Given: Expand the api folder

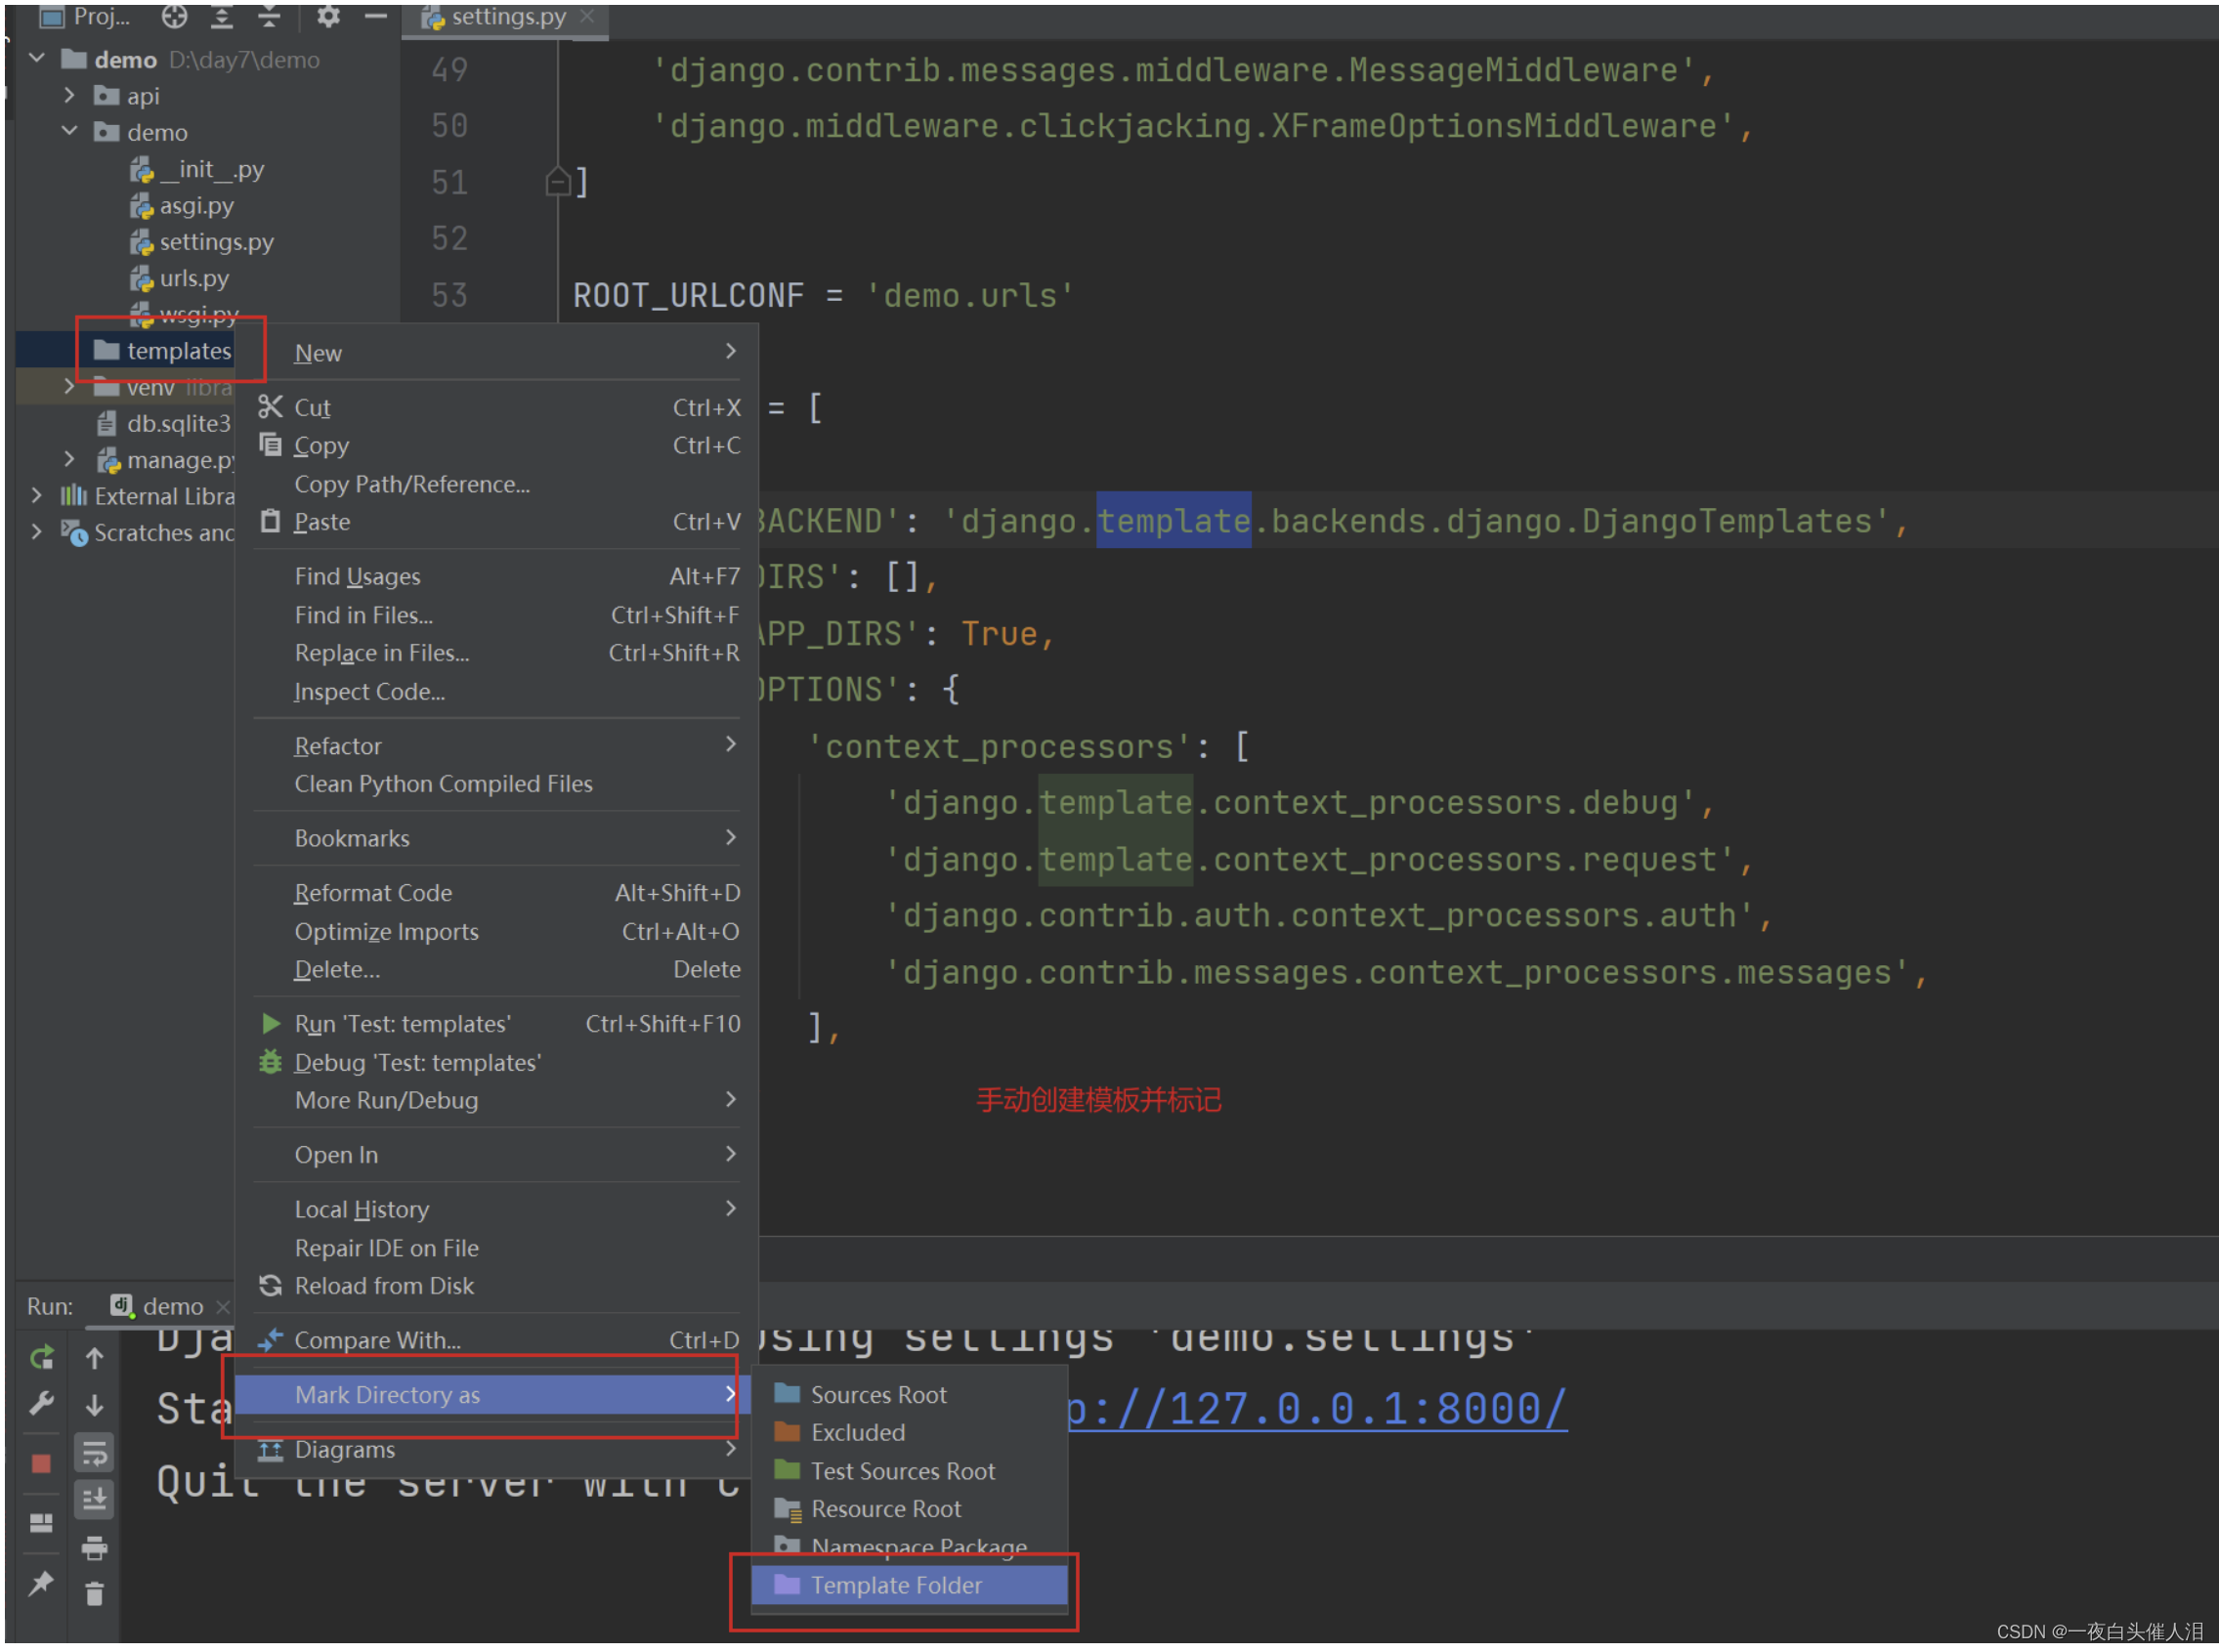Looking at the screenshot, I should point(69,95).
